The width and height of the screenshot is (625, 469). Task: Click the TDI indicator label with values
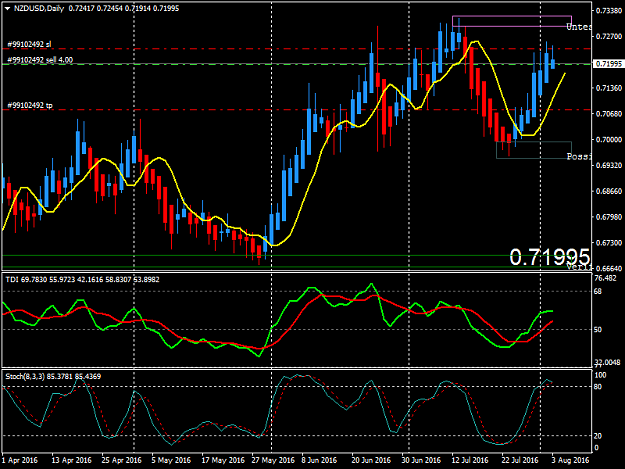(82, 280)
